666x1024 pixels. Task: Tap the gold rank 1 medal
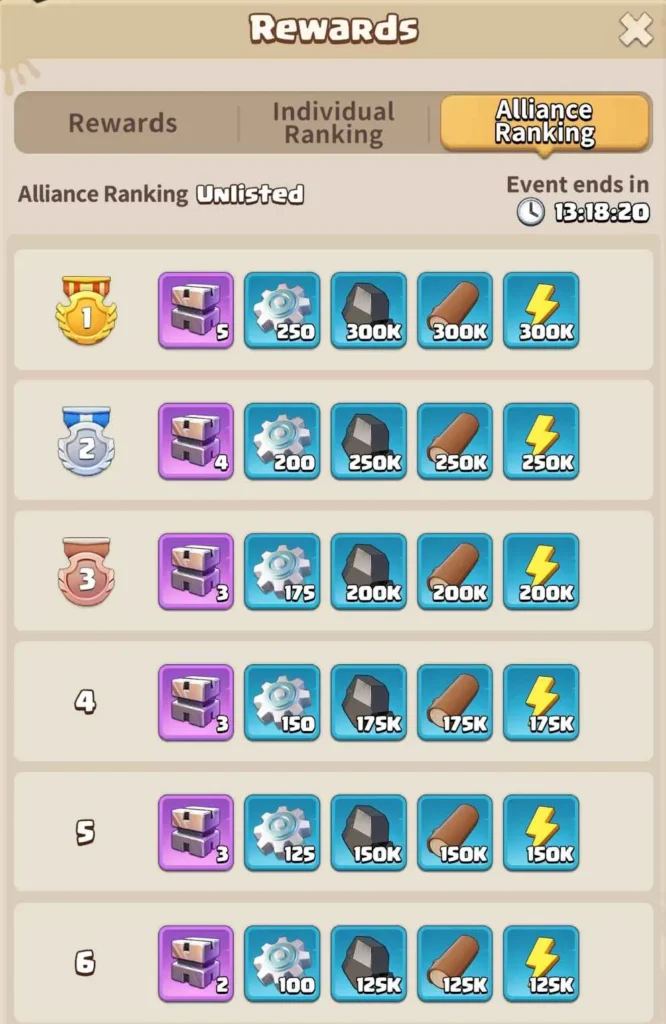pos(86,310)
